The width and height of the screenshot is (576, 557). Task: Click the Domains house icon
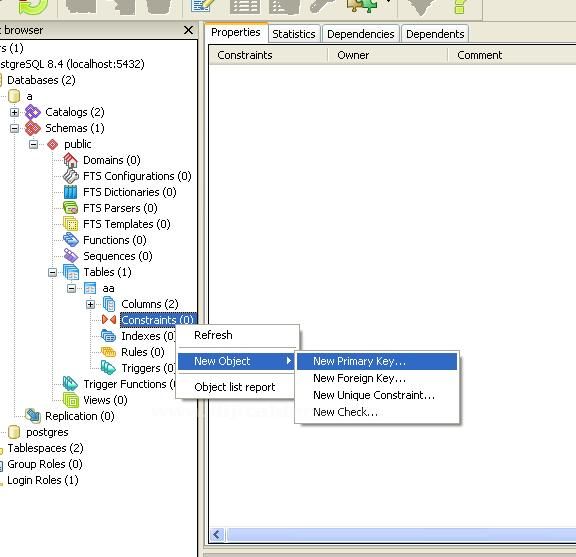(71, 160)
